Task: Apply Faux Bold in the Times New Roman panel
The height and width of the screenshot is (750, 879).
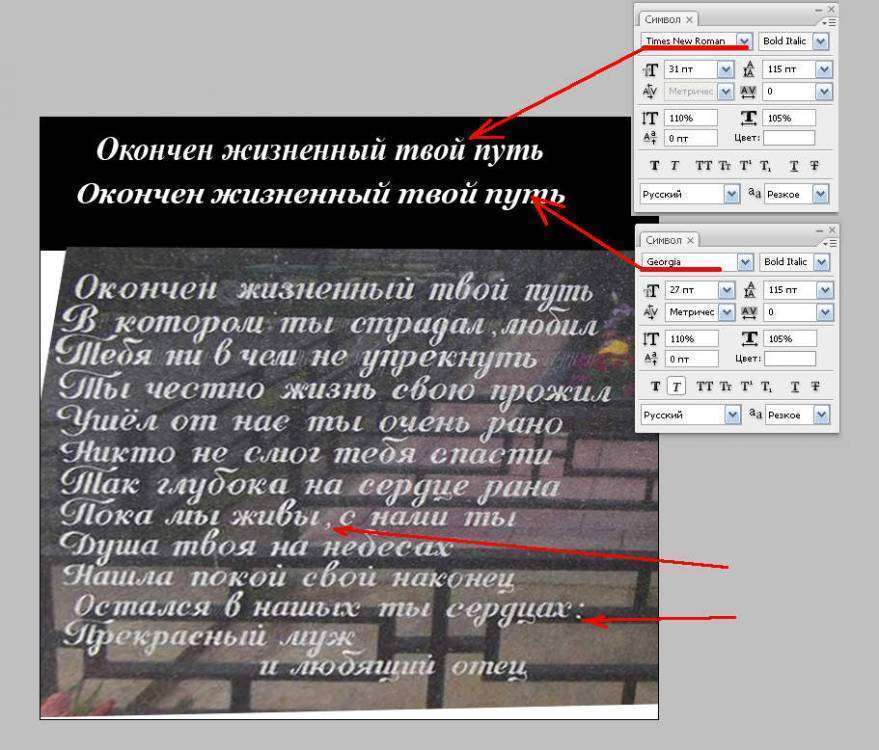Action: (655, 166)
